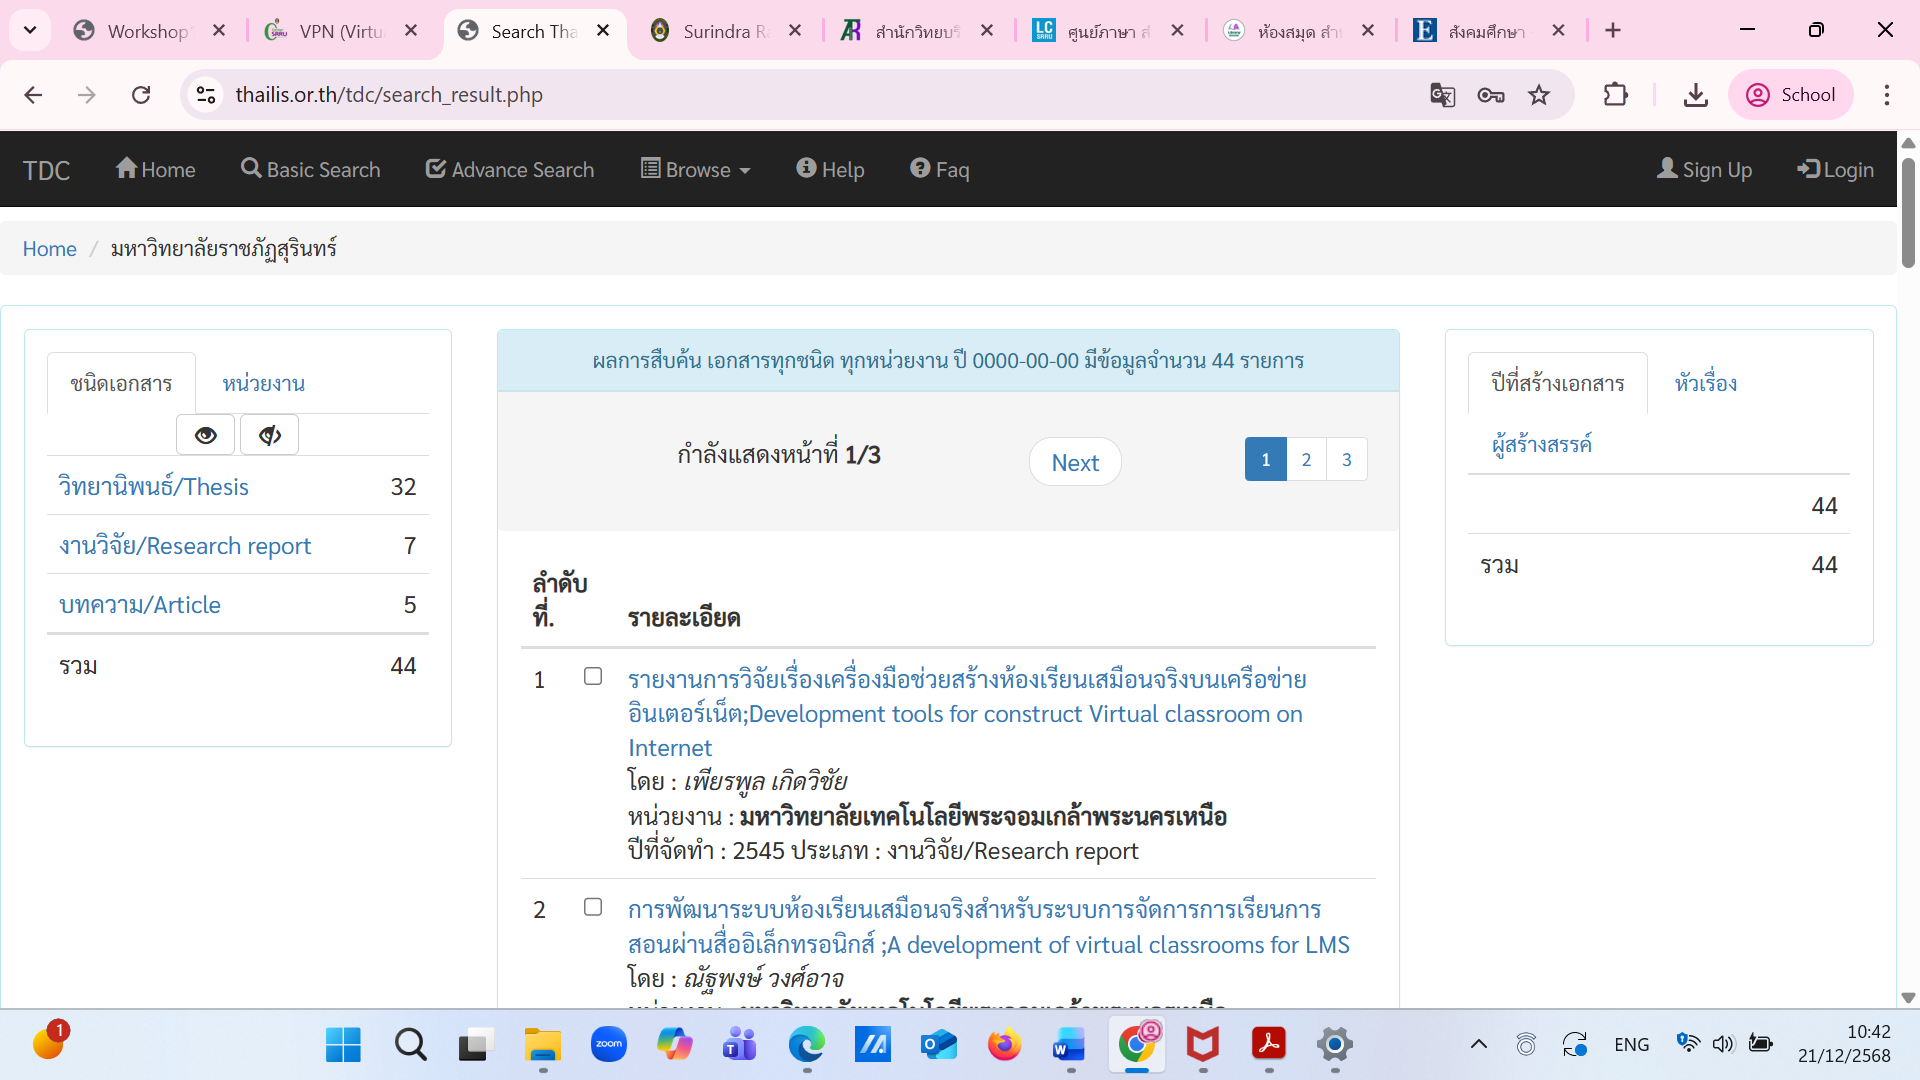Open Zoom from the Windows taskbar

click(608, 1045)
